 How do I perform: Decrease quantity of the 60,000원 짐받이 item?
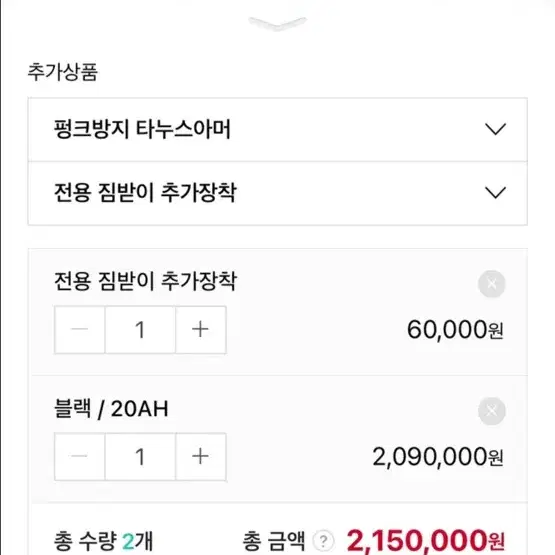[80, 330]
